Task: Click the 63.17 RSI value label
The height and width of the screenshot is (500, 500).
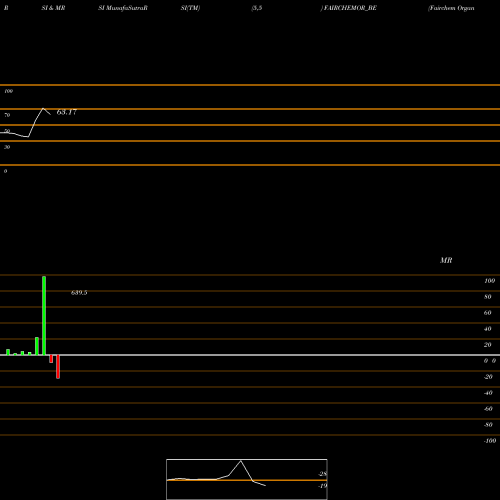Action: click(x=67, y=112)
